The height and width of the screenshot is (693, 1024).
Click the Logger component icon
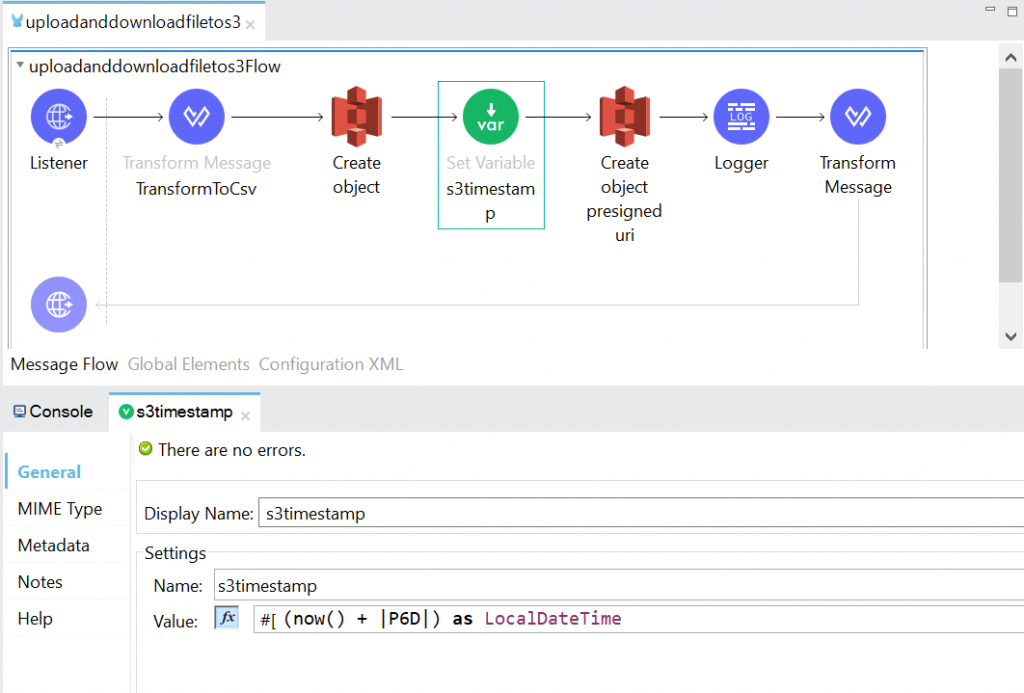point(741,116)
